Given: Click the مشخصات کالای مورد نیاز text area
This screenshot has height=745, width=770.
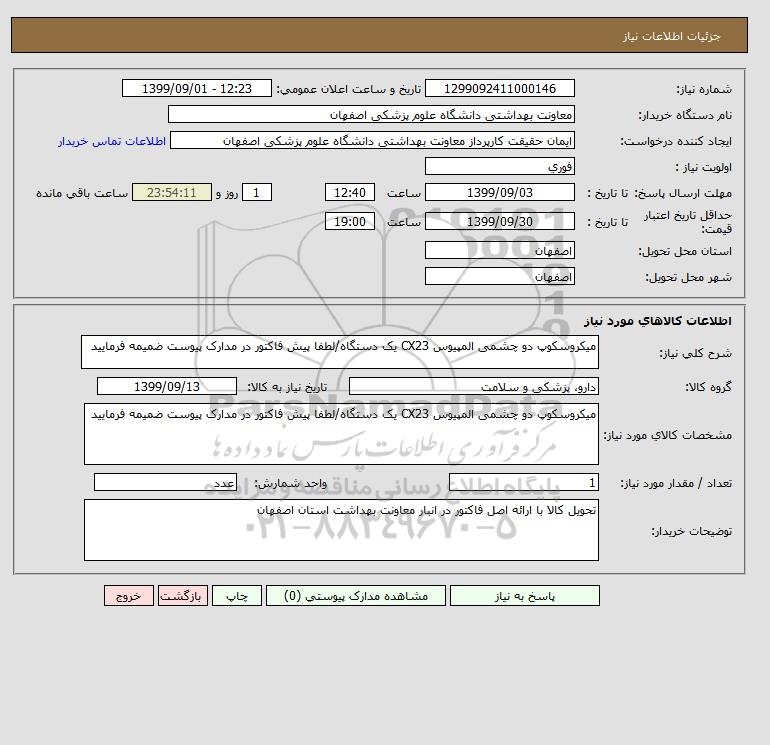Looking at the screenshot, I should click(341, 434).
